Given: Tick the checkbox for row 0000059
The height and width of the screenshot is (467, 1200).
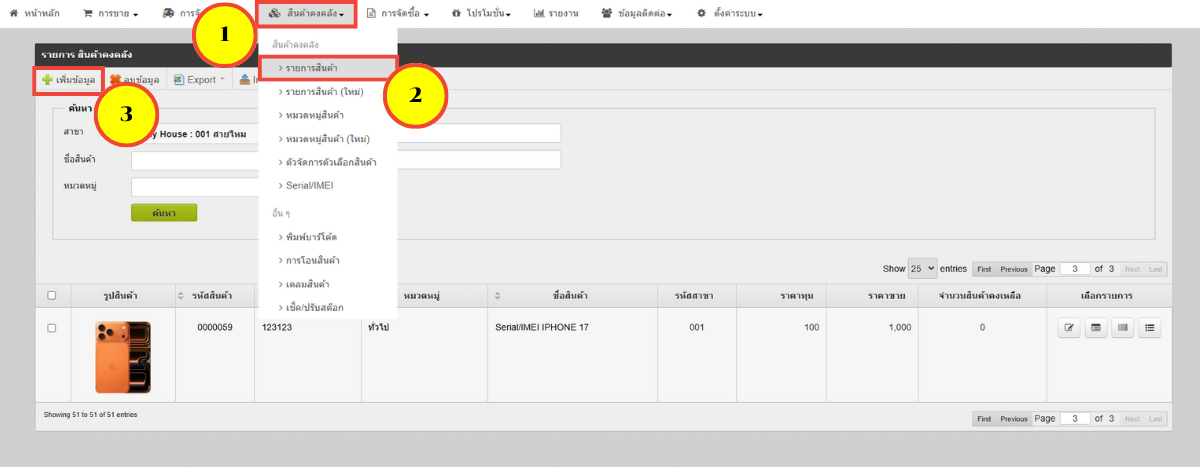Looking at the screenshot, I should click(52, 328).
